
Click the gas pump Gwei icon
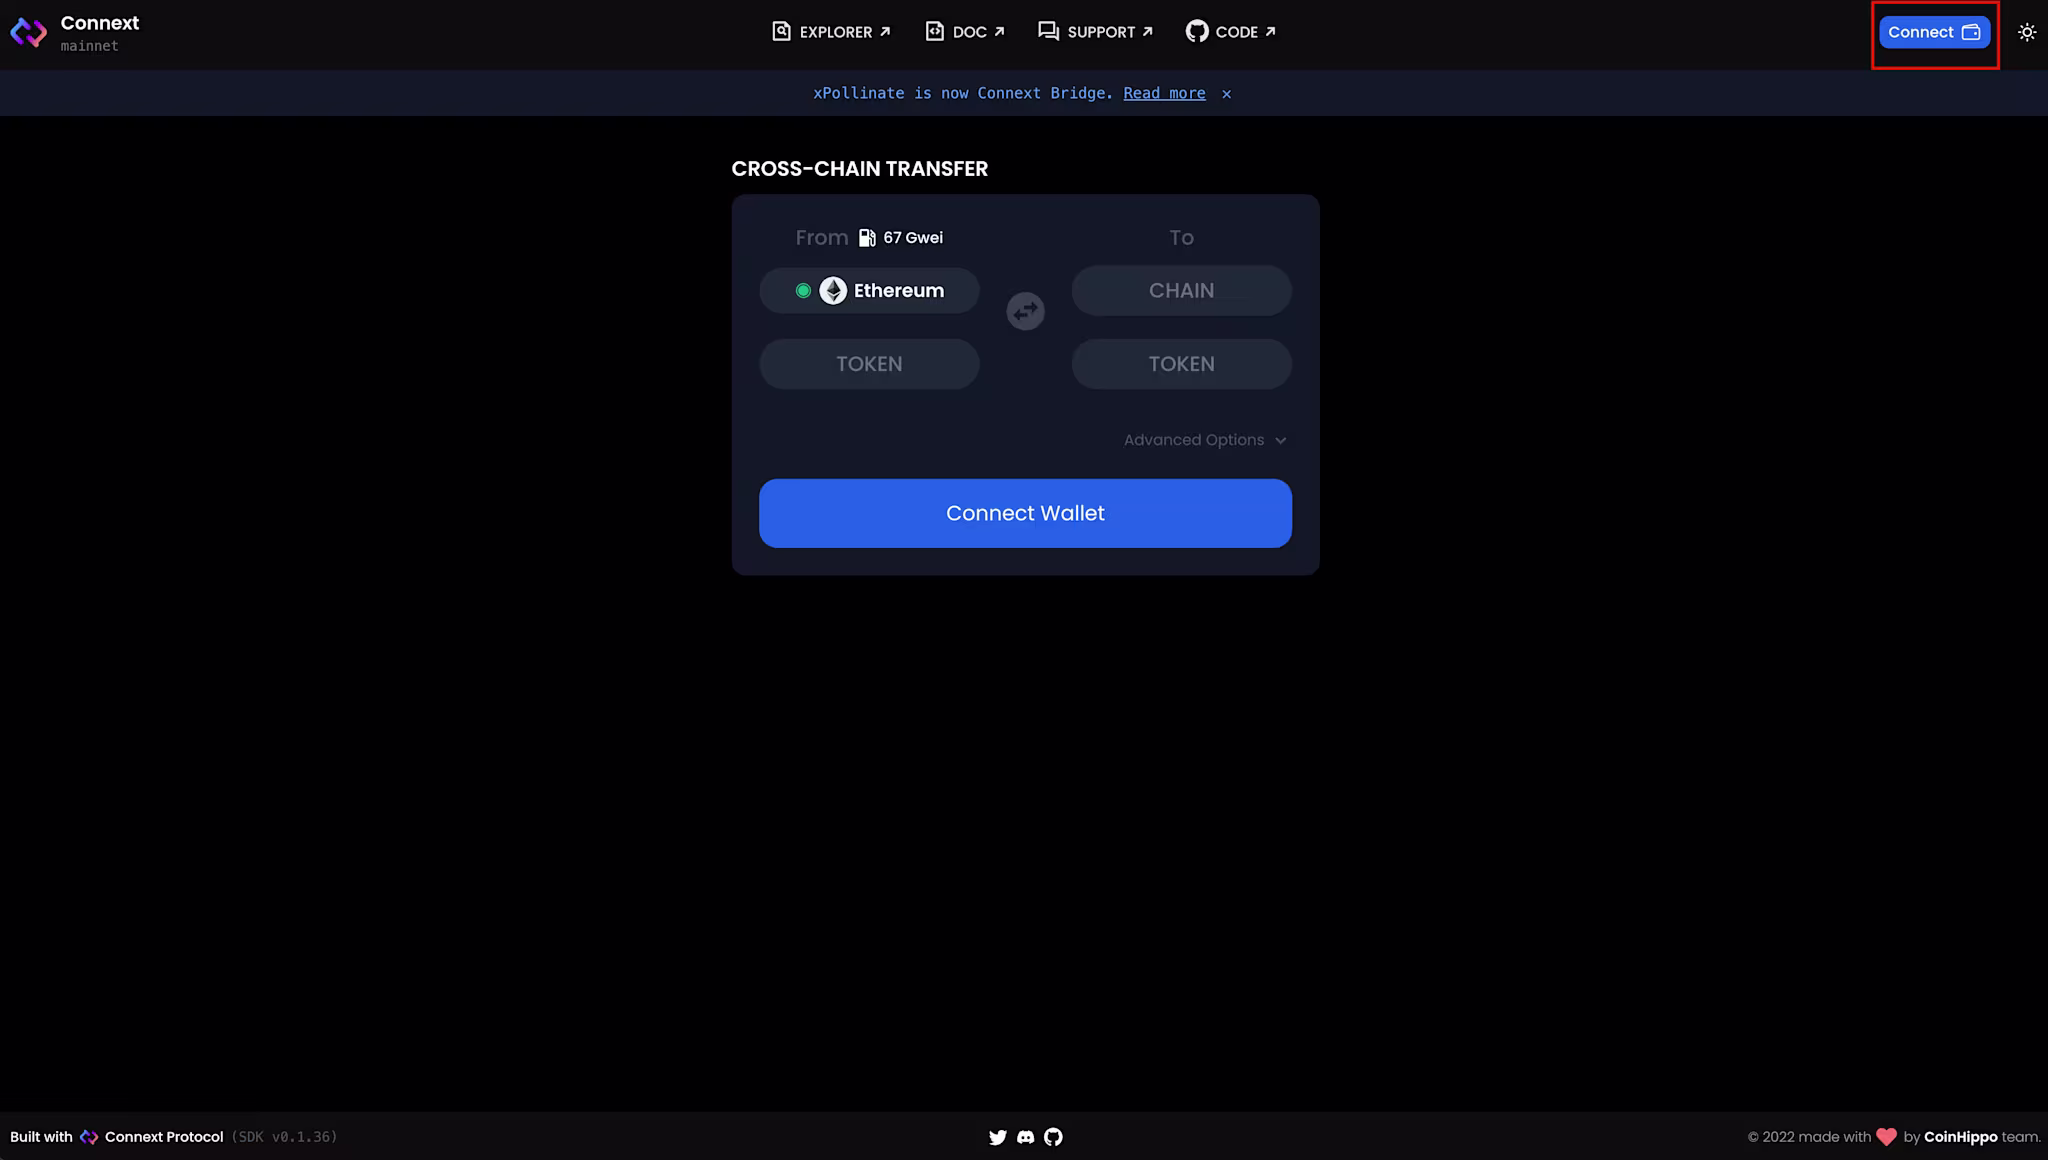click(867, 238)
